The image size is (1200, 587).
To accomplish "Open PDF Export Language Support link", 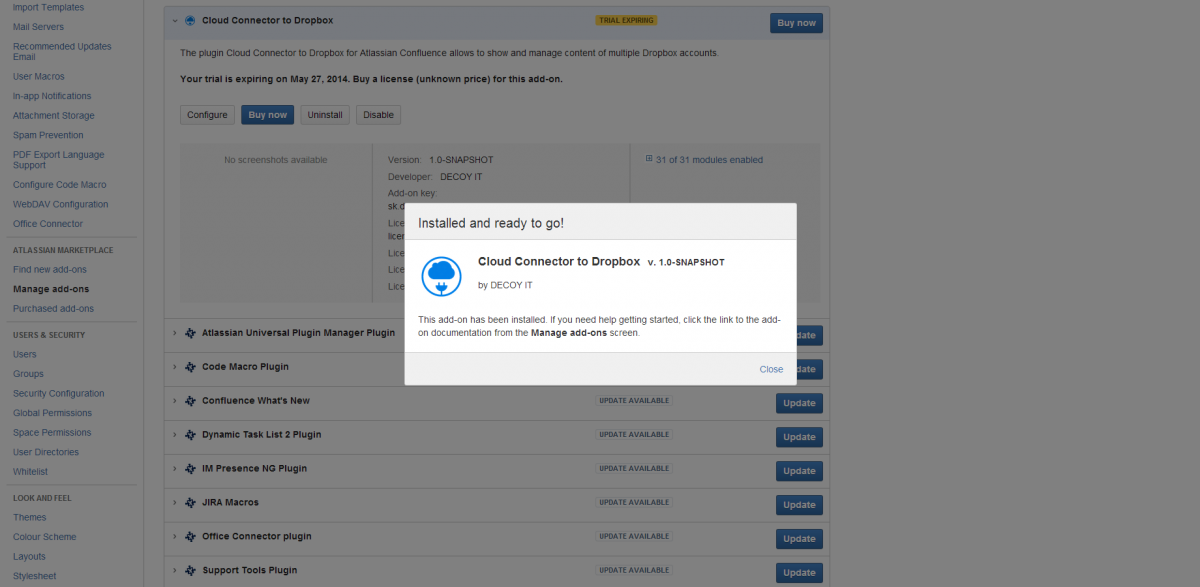I will 58,160.
